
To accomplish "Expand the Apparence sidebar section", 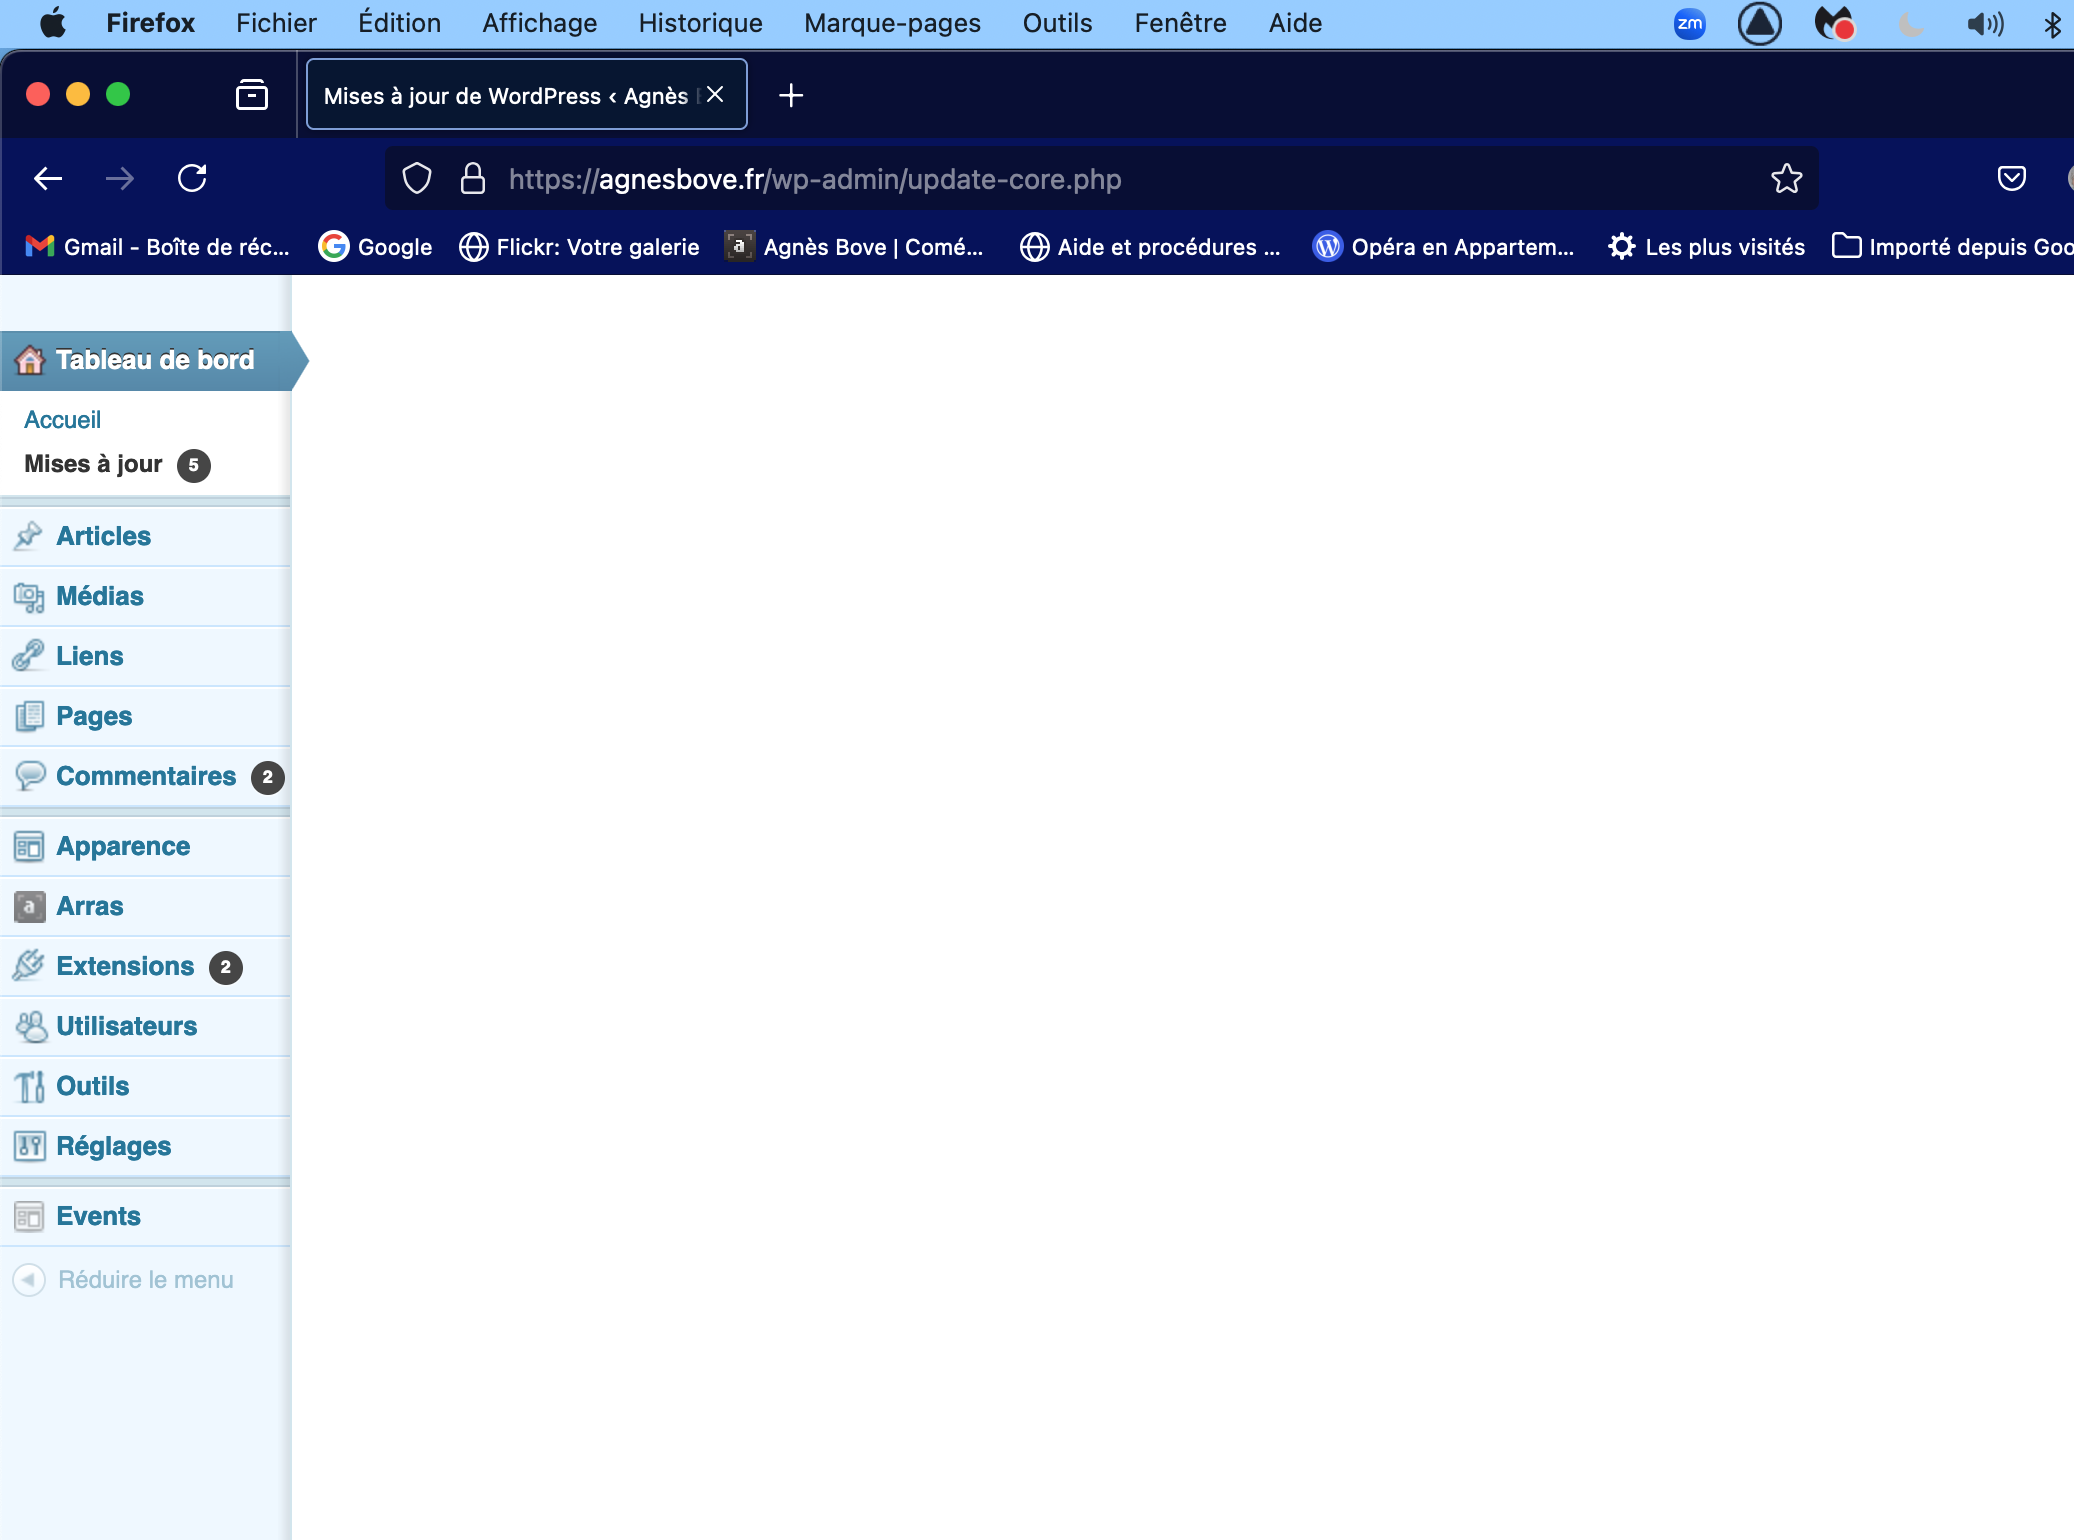I will click(123, 846).
